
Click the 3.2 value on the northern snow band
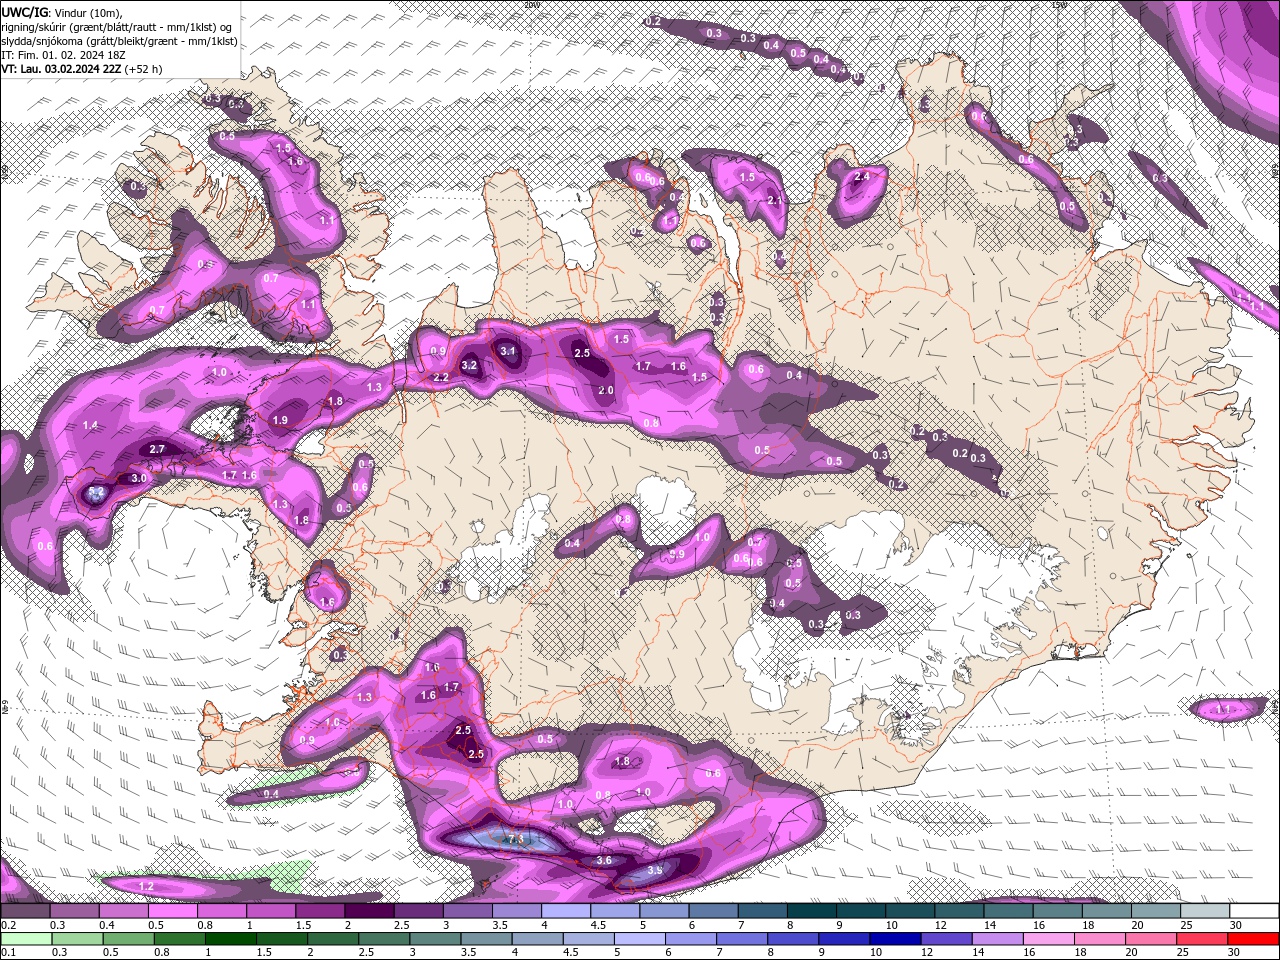pyautogui.click(x=469, y=366)
